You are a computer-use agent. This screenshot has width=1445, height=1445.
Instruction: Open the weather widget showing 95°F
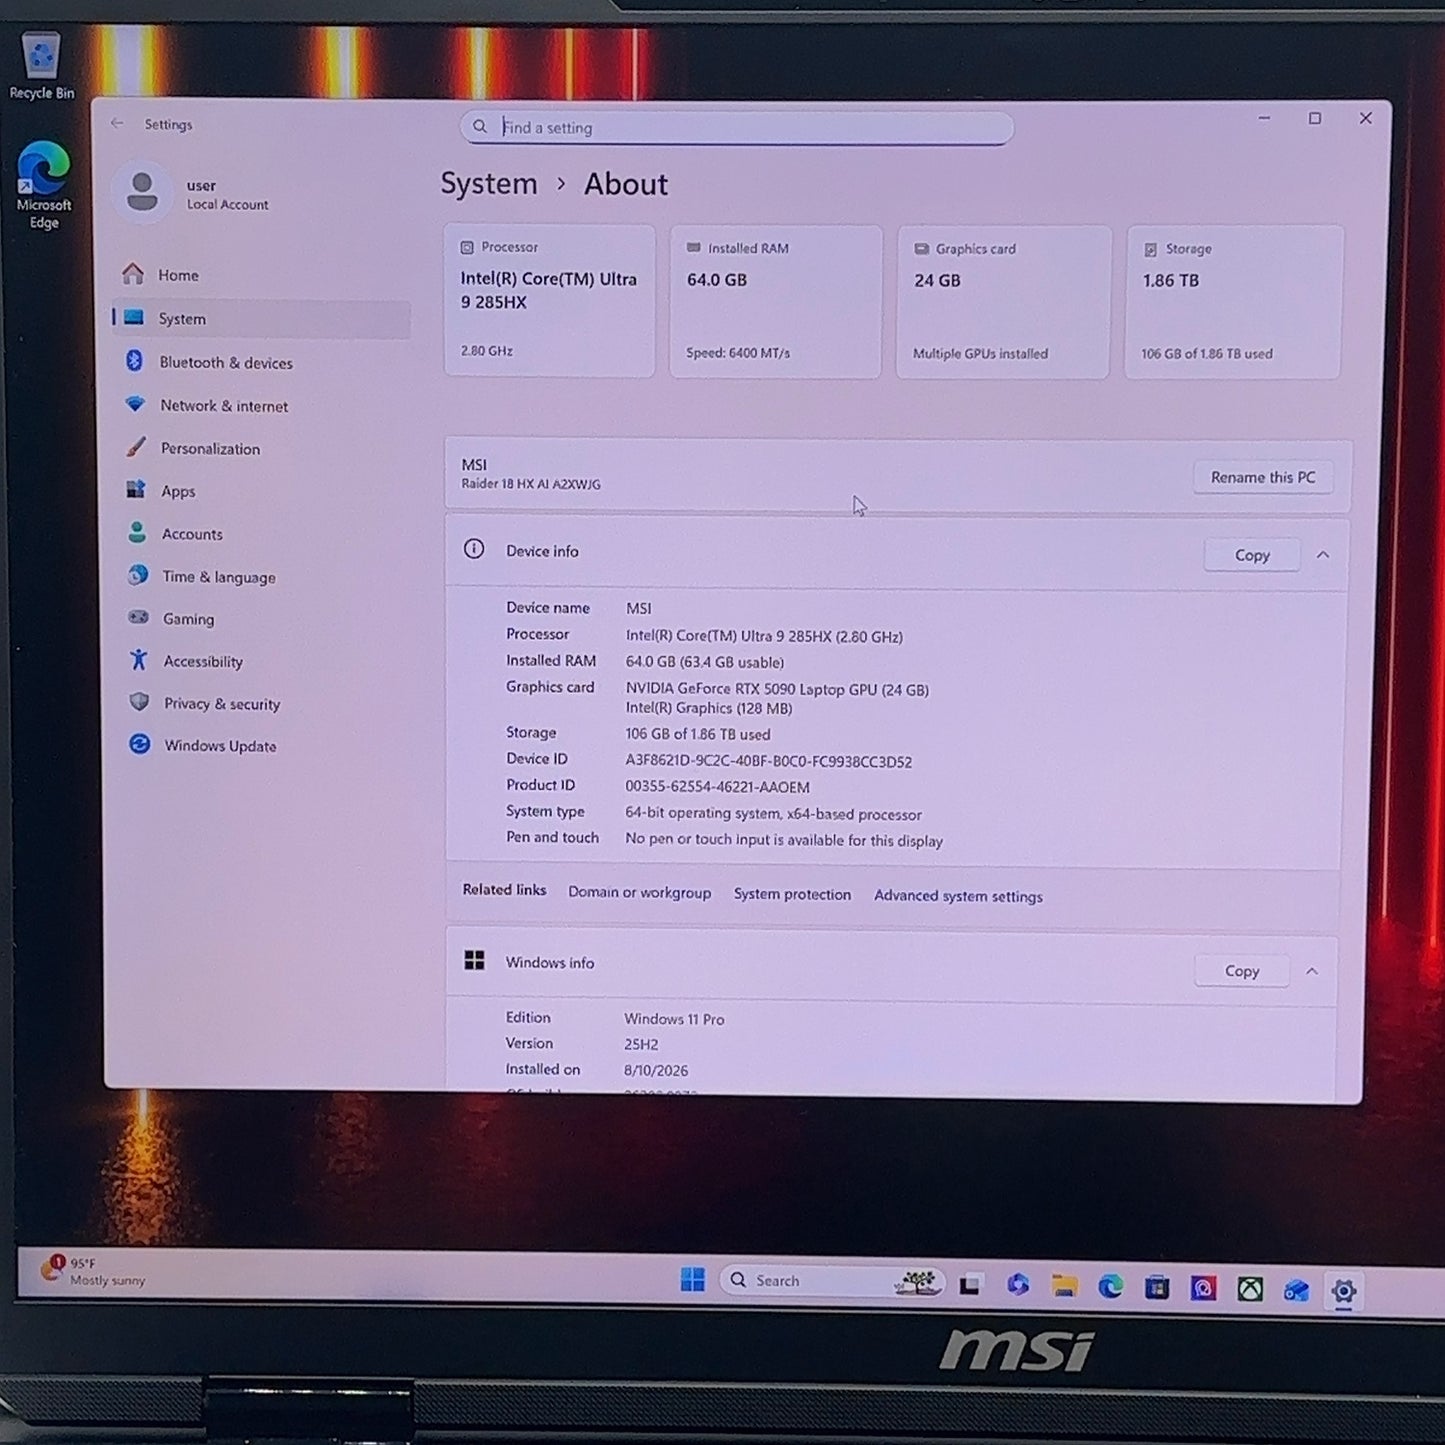pyautogui.click(x=93, y=1271)
